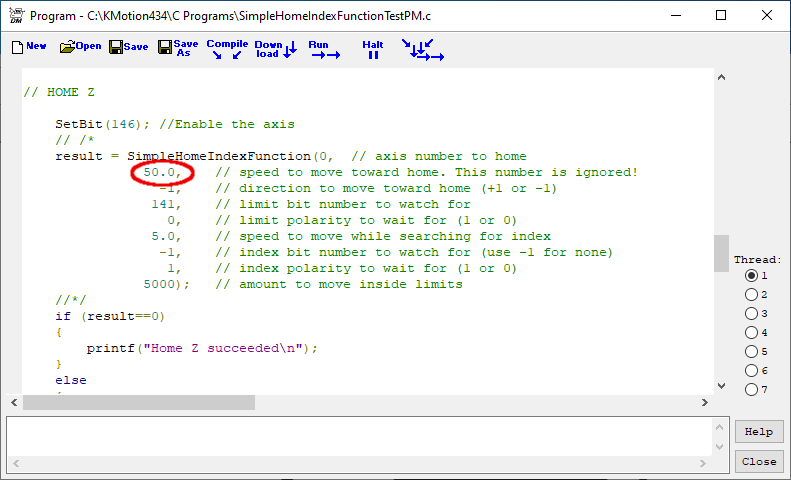Click the code editor's vertical scrollbar thumb

(x=720, y=253)
